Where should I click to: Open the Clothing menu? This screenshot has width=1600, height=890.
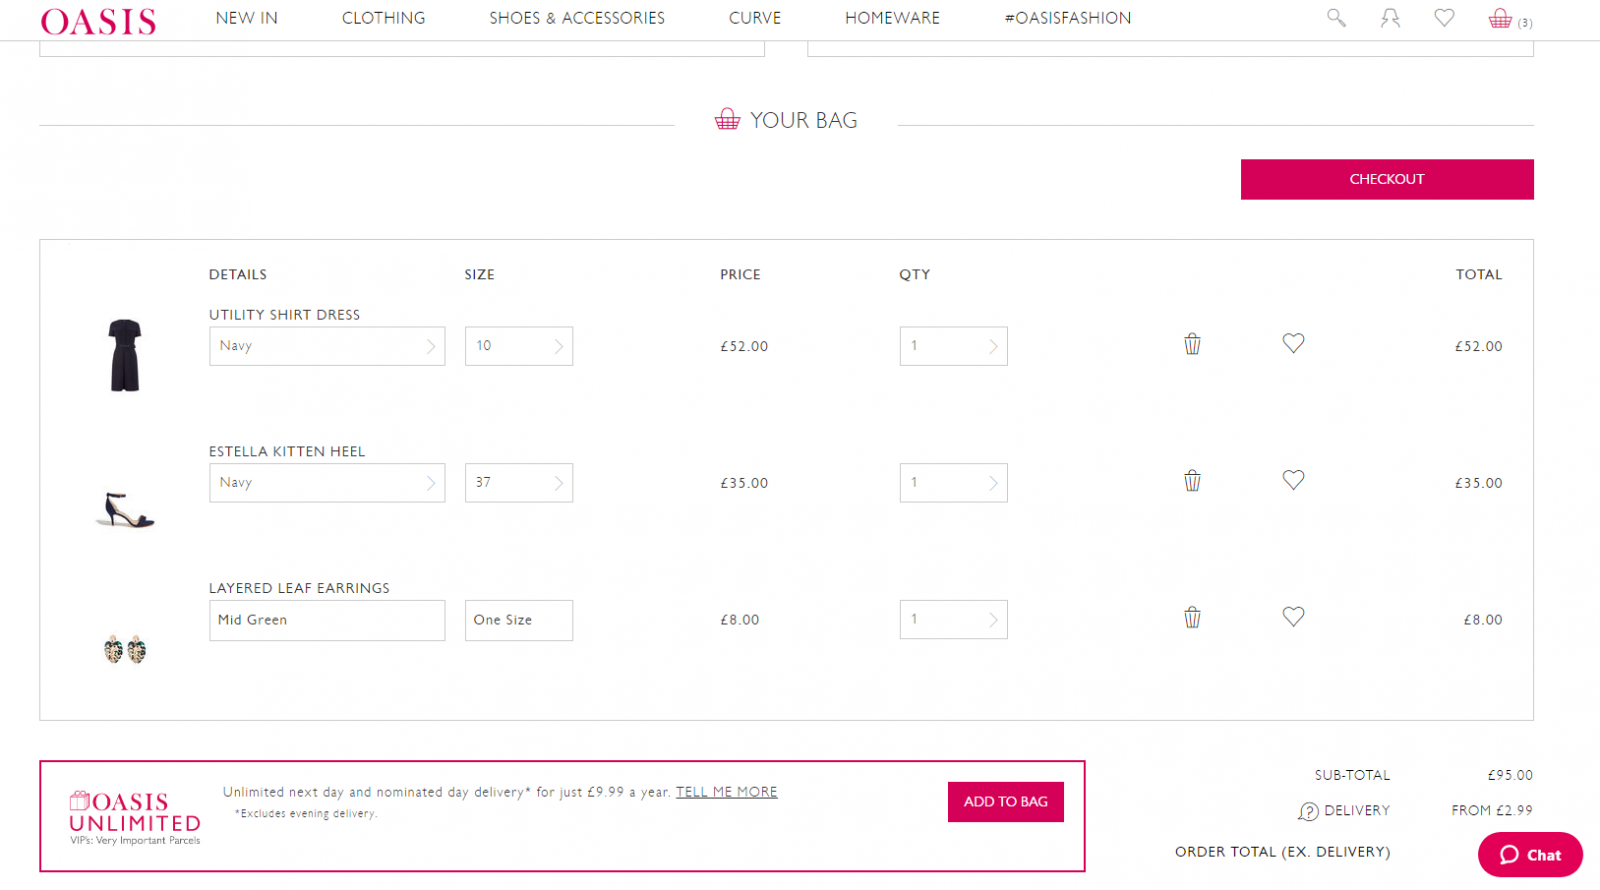[383, 18]
